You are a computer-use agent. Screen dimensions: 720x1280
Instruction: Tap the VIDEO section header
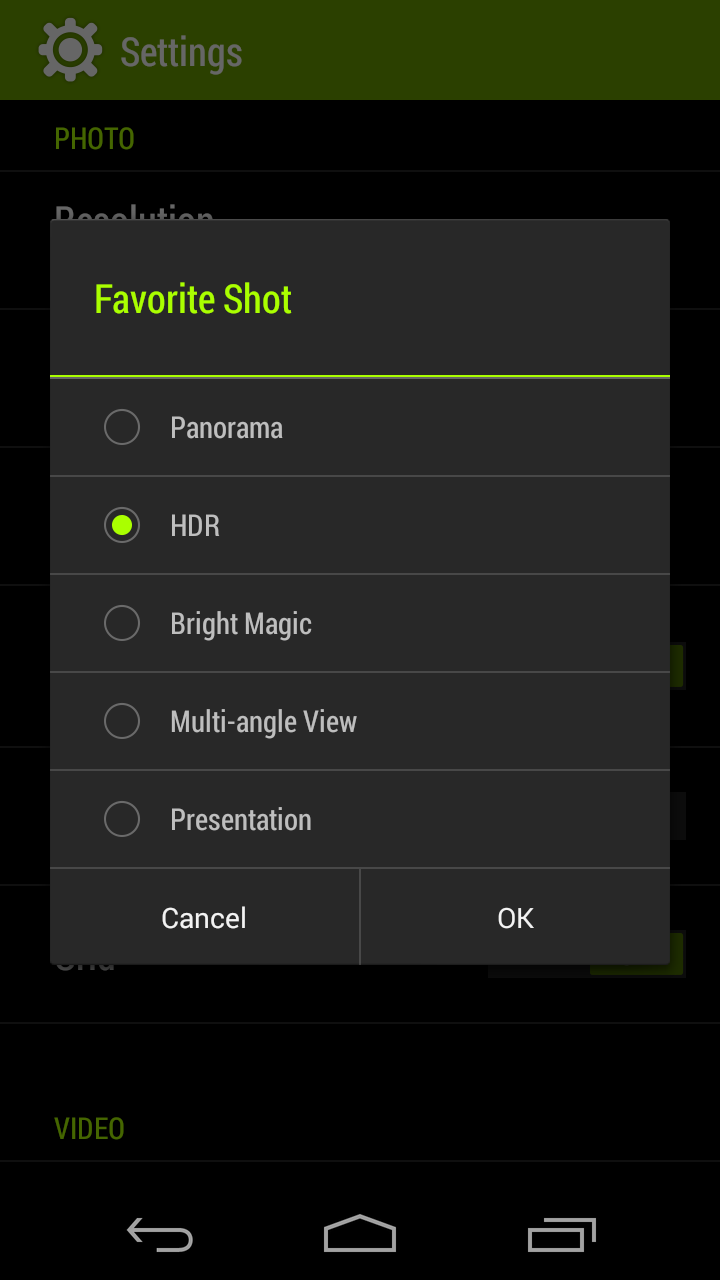[89, 1129]
